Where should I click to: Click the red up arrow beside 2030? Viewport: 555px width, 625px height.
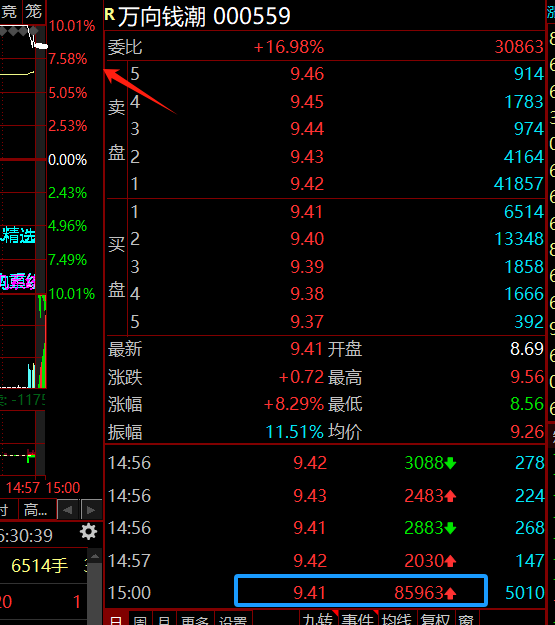451,561
